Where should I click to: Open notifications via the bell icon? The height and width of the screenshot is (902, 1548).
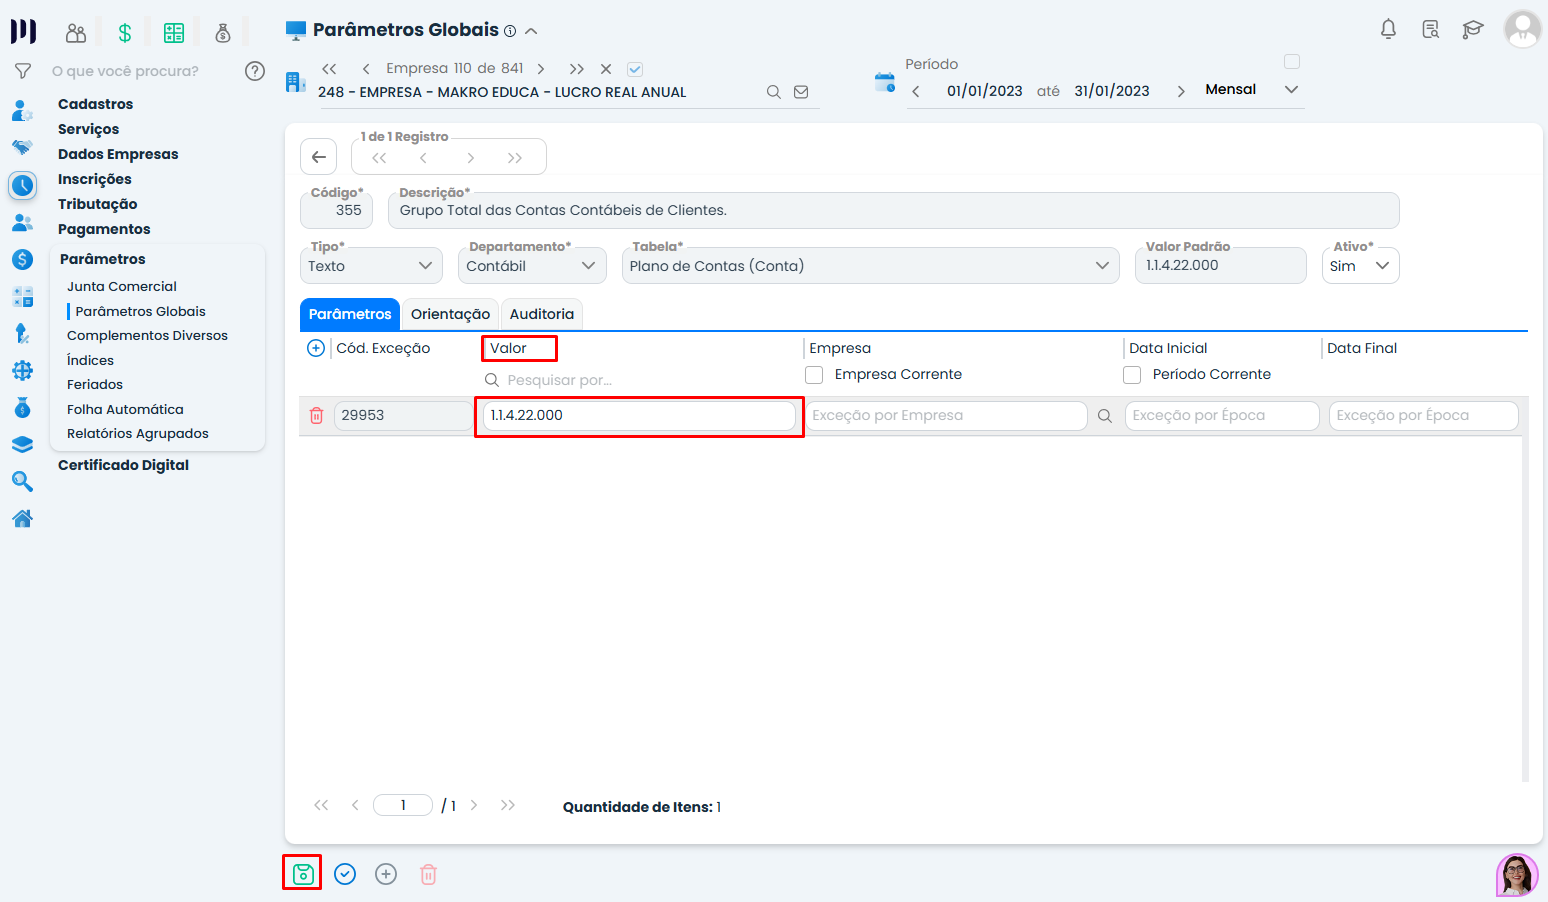click(x=1388, y=29)
